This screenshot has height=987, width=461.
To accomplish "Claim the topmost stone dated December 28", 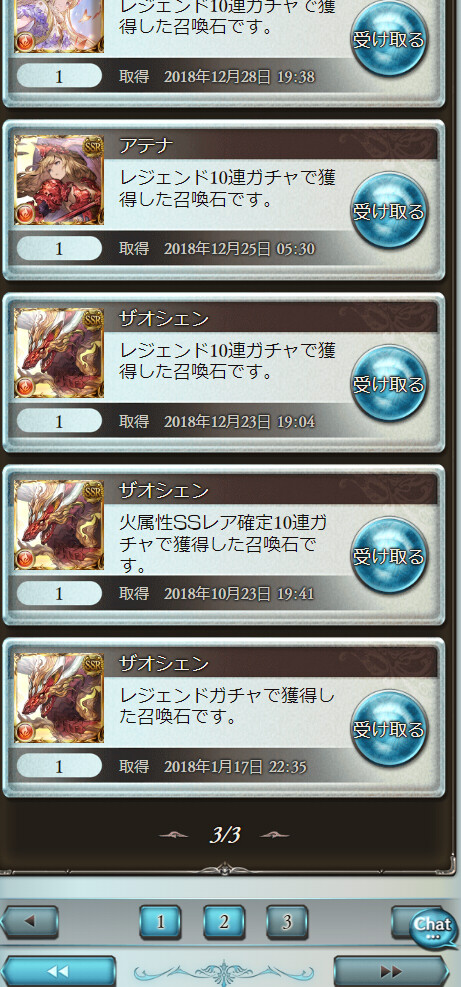I will 389,38.
